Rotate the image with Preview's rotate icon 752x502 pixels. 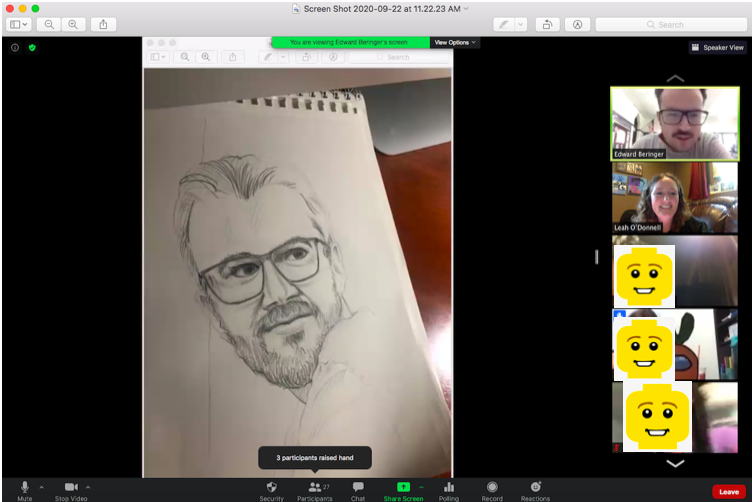[547, 24]
